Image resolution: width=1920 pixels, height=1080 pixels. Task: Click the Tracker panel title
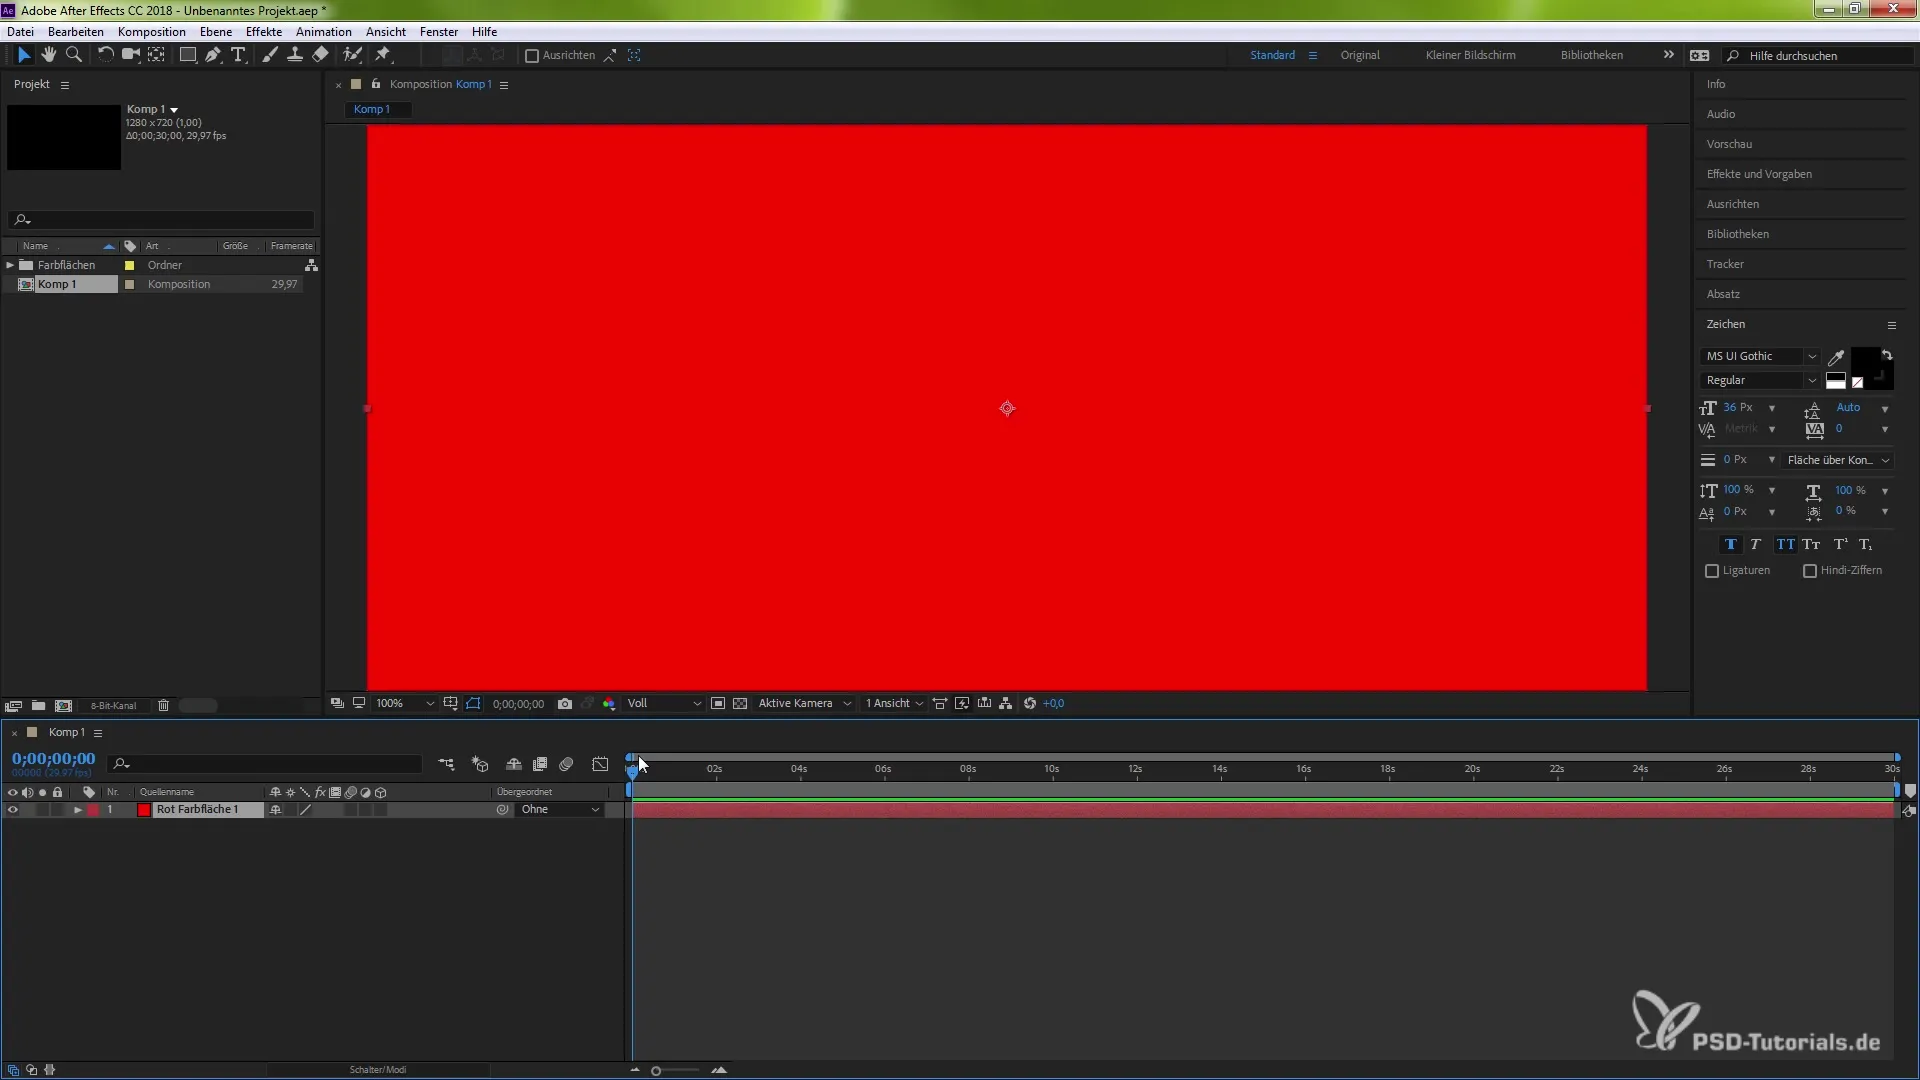(x=1725, y=264)
